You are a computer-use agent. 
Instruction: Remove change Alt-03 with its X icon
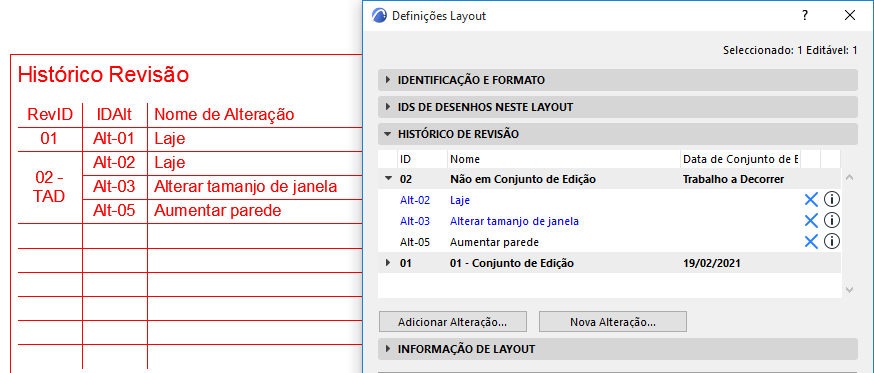click(x=810, y=221)
